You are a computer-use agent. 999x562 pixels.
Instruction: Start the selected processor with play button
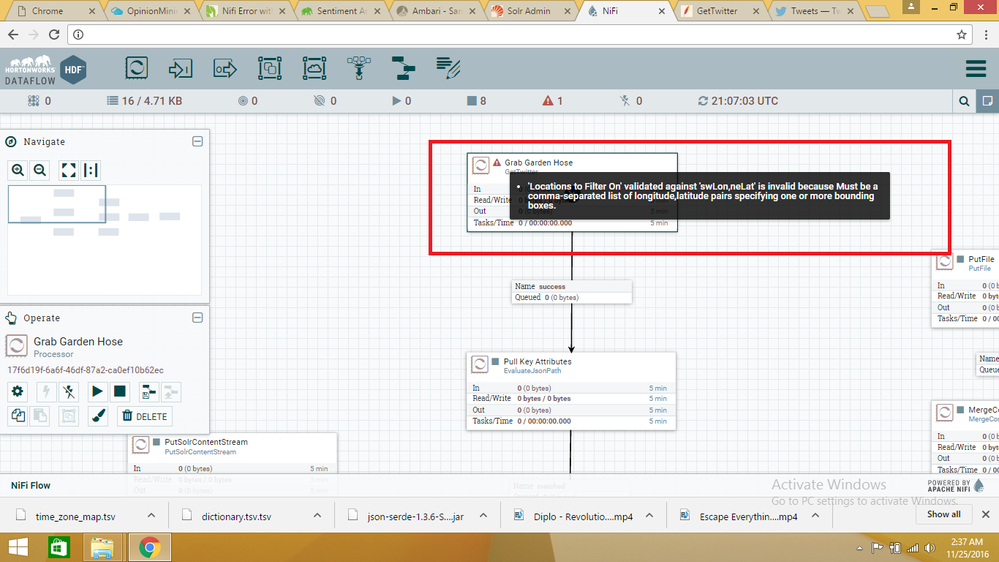click(97, 392)
